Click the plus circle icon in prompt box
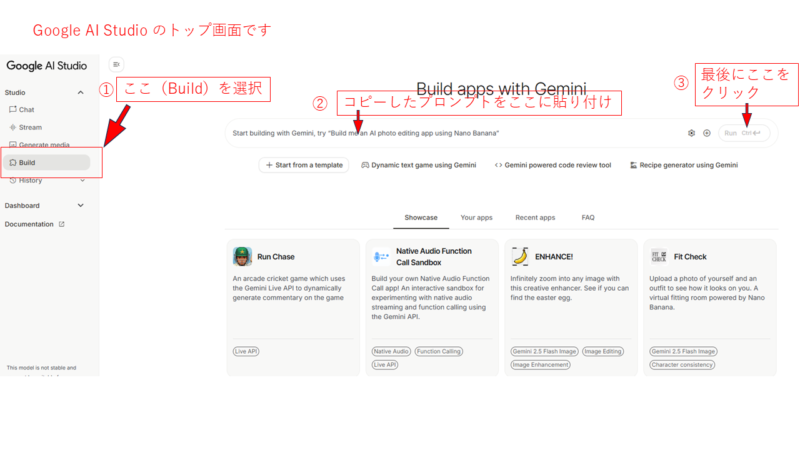Viewport: 800px width, 450px height. pos(707,133)
